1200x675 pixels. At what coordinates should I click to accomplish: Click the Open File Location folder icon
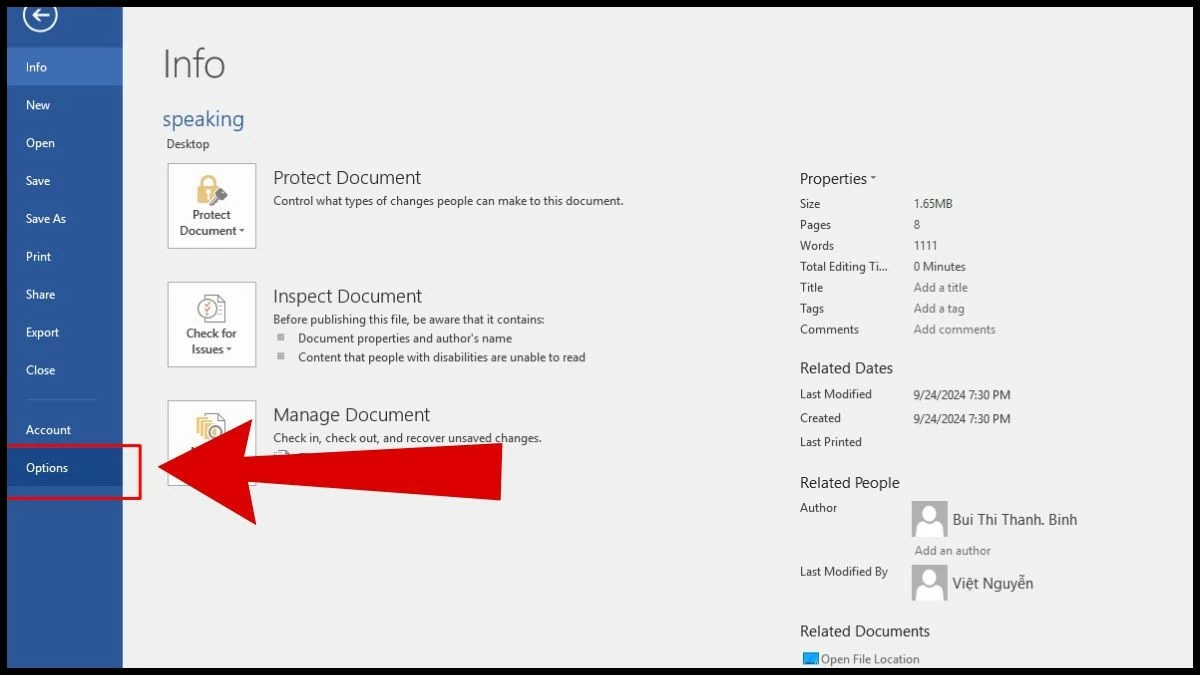810,659
